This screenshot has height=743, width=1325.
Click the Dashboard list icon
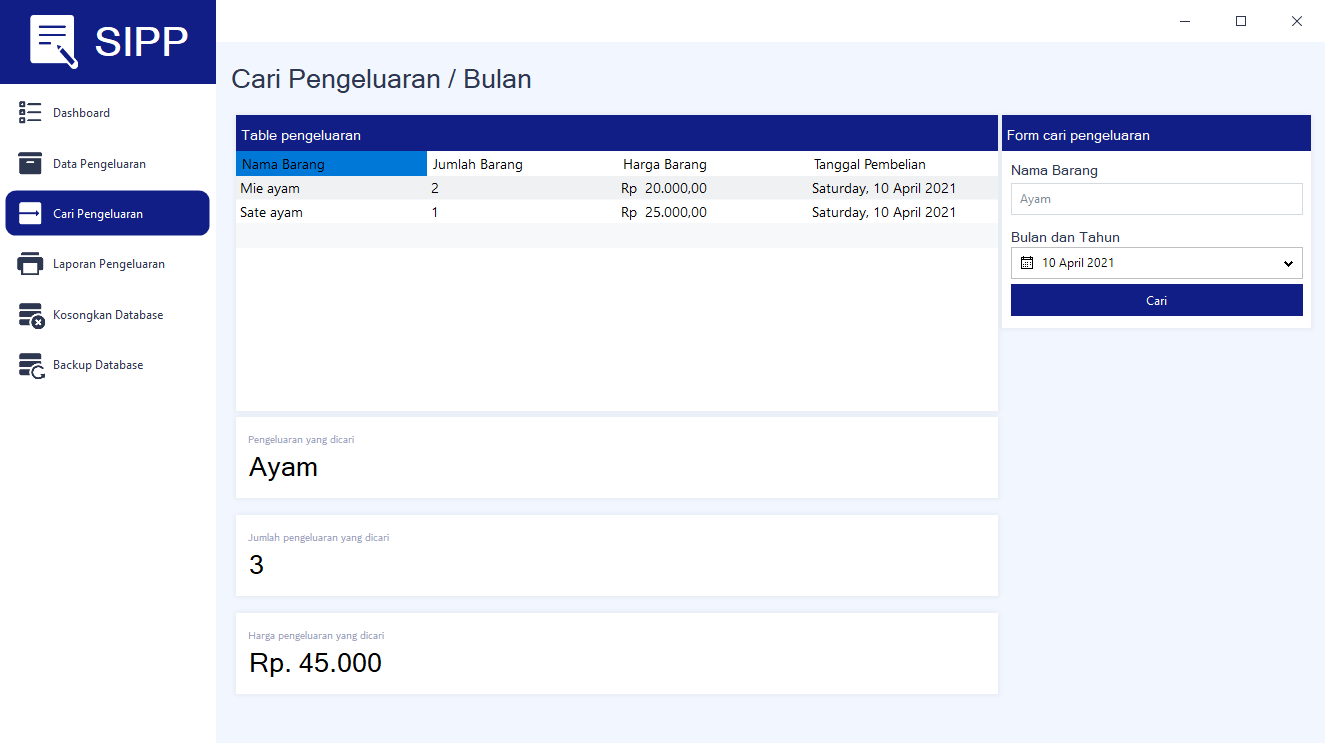coord(30,113)
